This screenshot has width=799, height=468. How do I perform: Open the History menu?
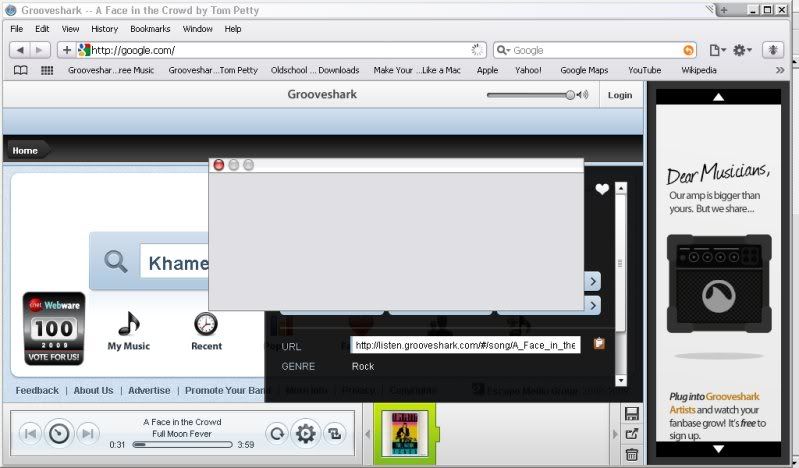[x=104, y=29]
